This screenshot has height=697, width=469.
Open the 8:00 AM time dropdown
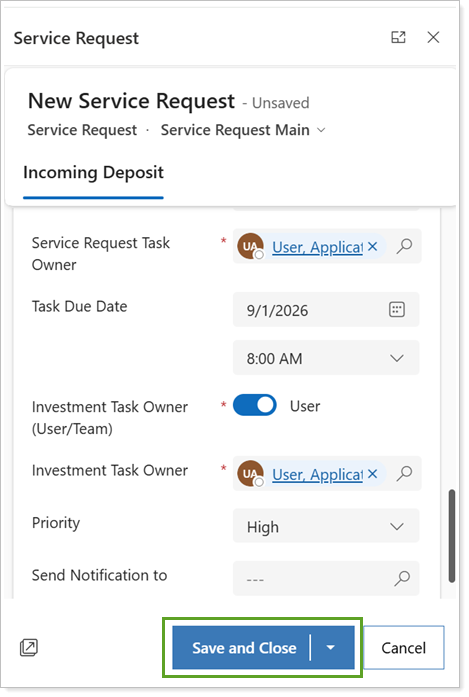point(326,358)
